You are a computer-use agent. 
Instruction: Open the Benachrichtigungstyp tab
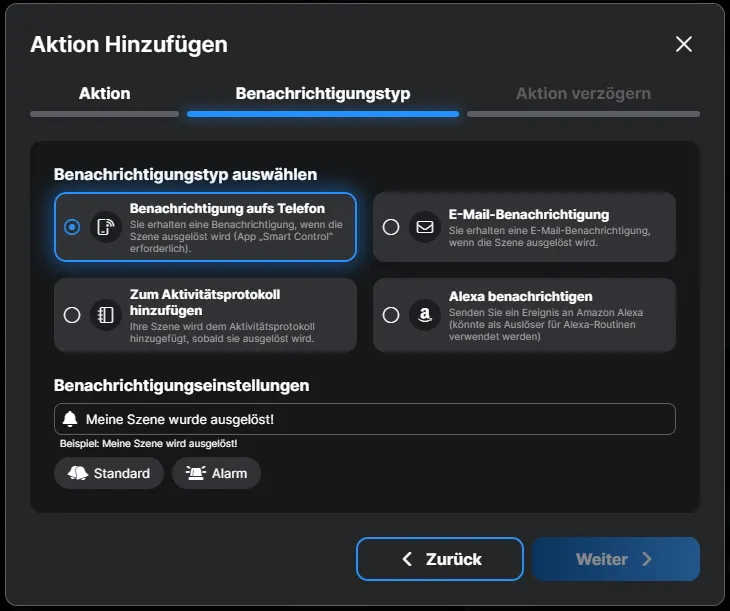[x=322, y=94]
